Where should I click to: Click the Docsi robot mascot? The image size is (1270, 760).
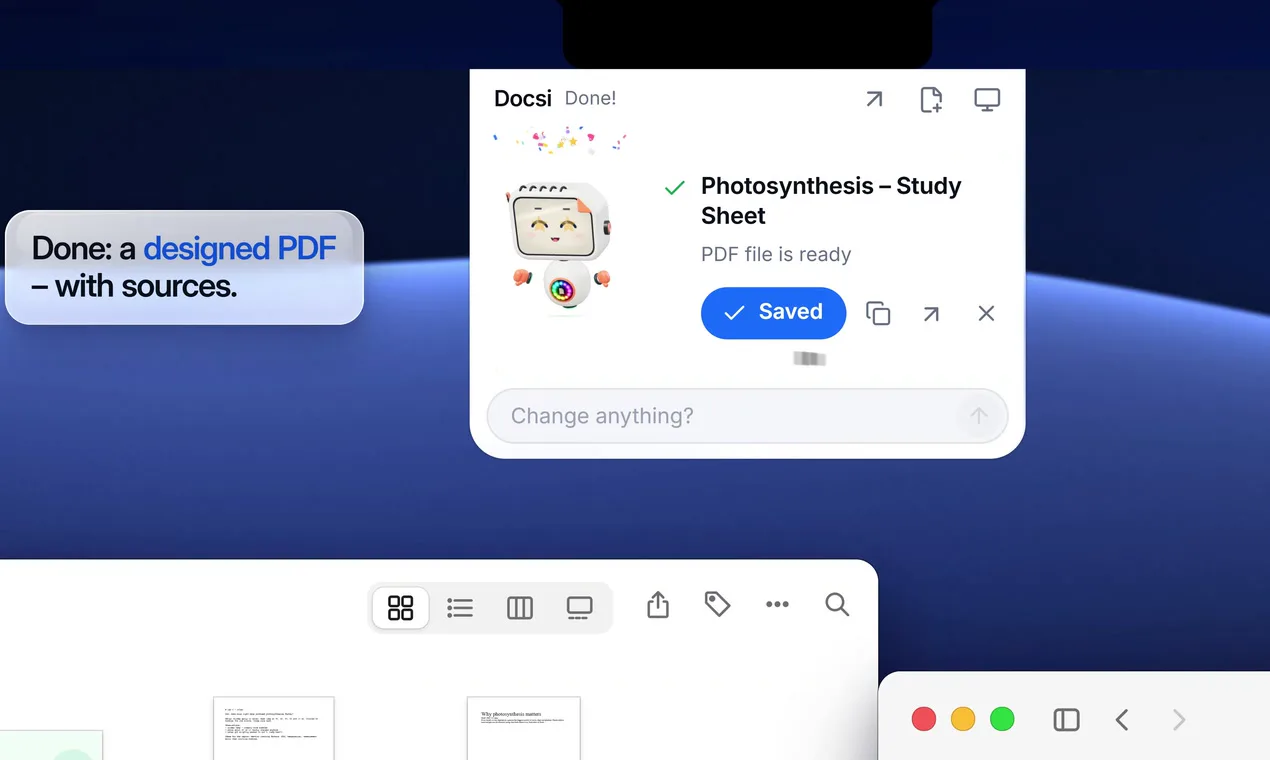tap(560, 248)
